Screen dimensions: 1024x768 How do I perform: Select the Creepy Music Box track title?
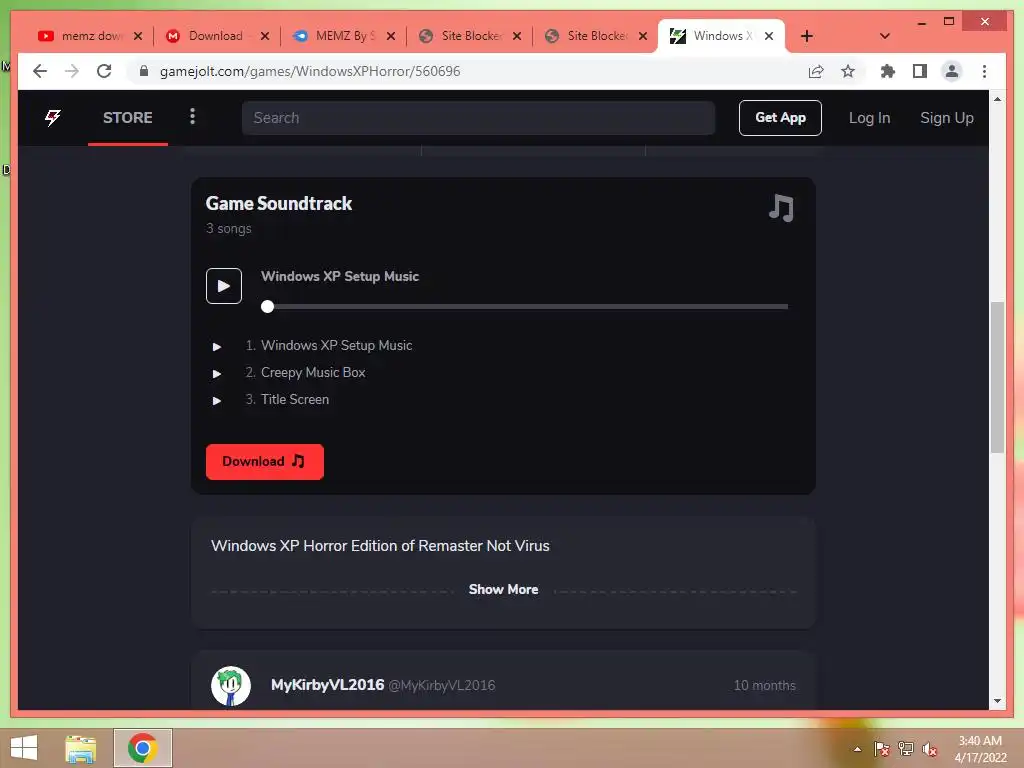[313, 372]
